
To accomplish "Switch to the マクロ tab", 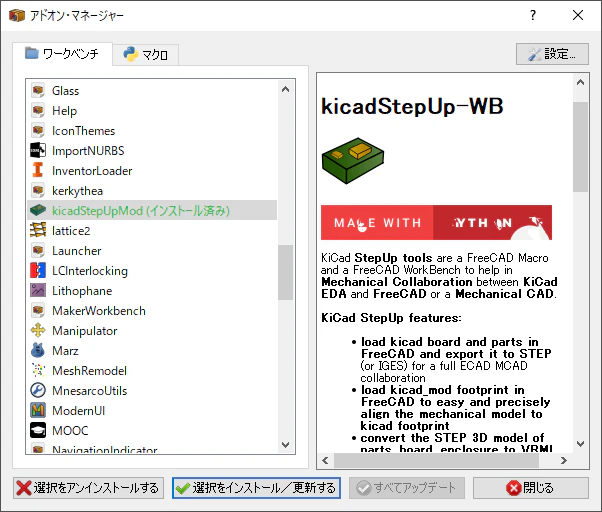I will point(146,55).
